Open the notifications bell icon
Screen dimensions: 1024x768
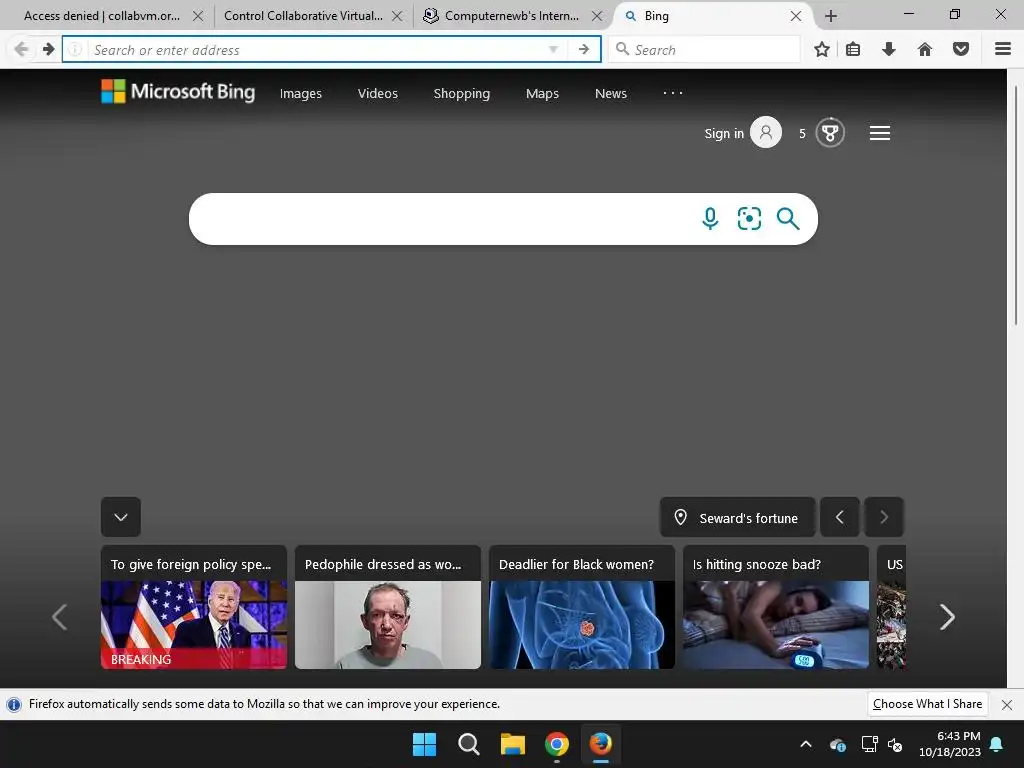pos(997,744)
